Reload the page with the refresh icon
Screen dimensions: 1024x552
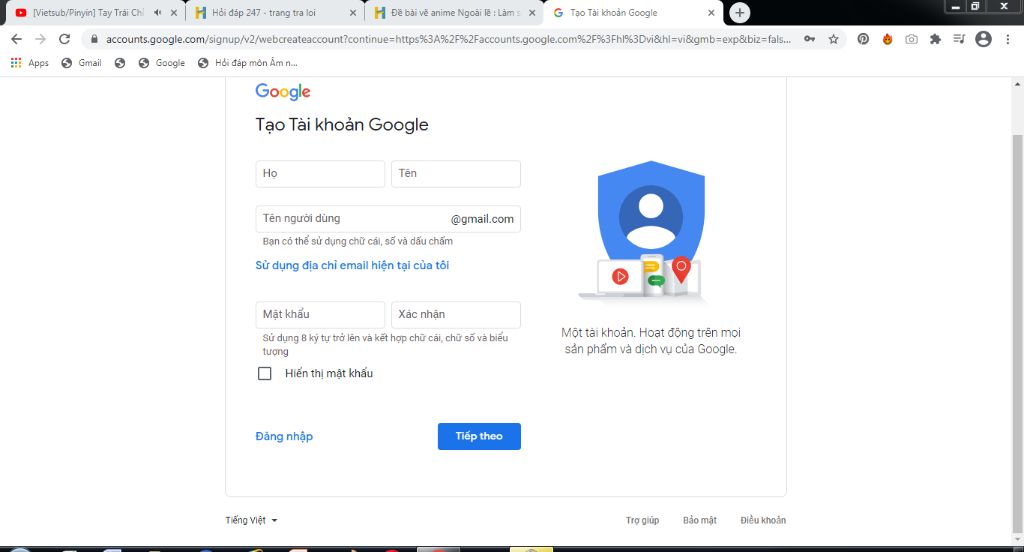coord(64,39)
